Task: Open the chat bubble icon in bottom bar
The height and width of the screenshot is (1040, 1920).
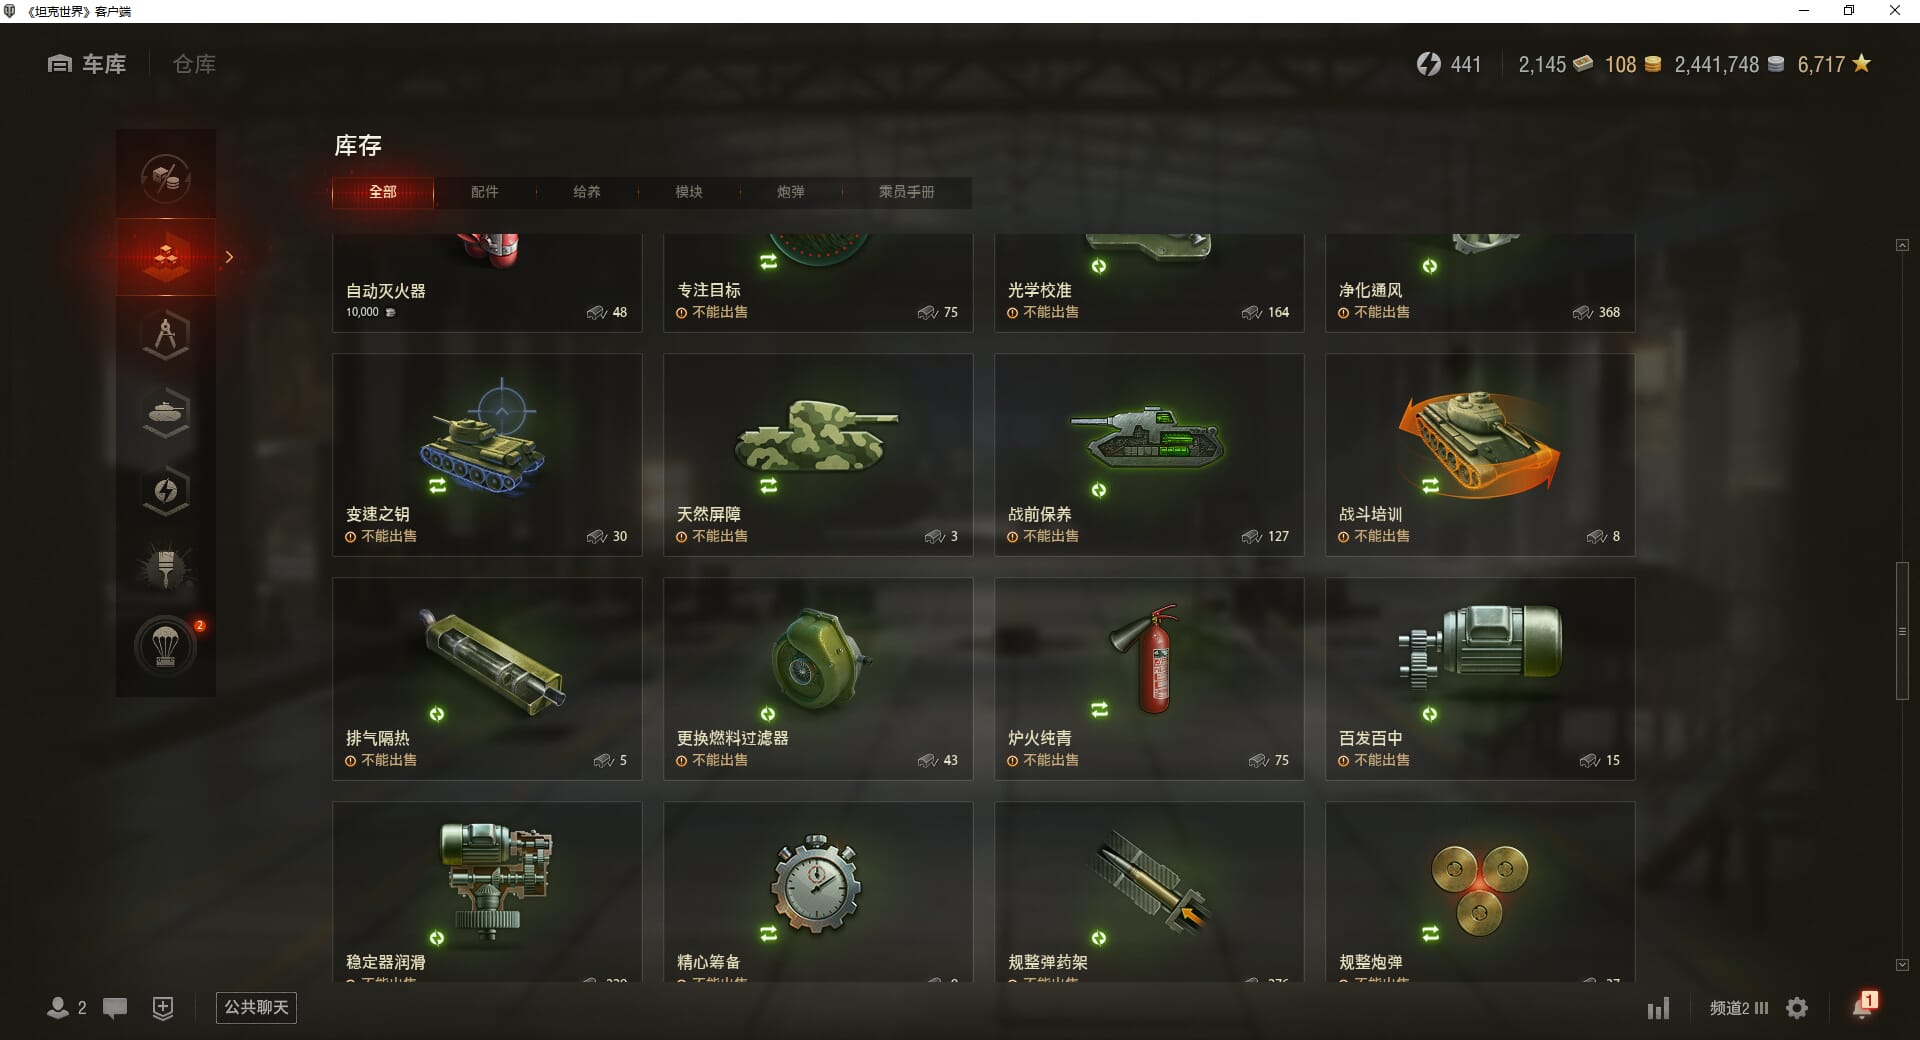Action: pyautogui.click(x=115, y=1008)
